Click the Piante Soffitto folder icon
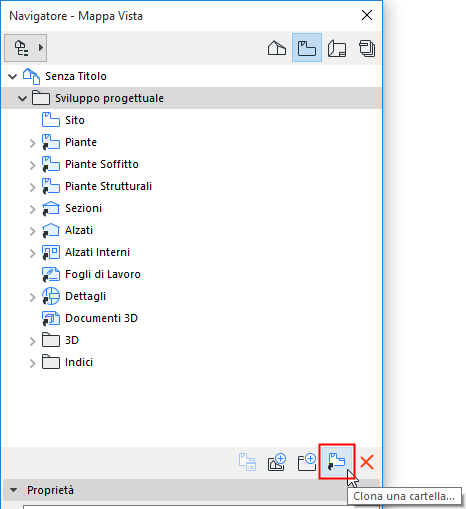The height and width of the screenshot is (509, 466). tap(51, 164)
